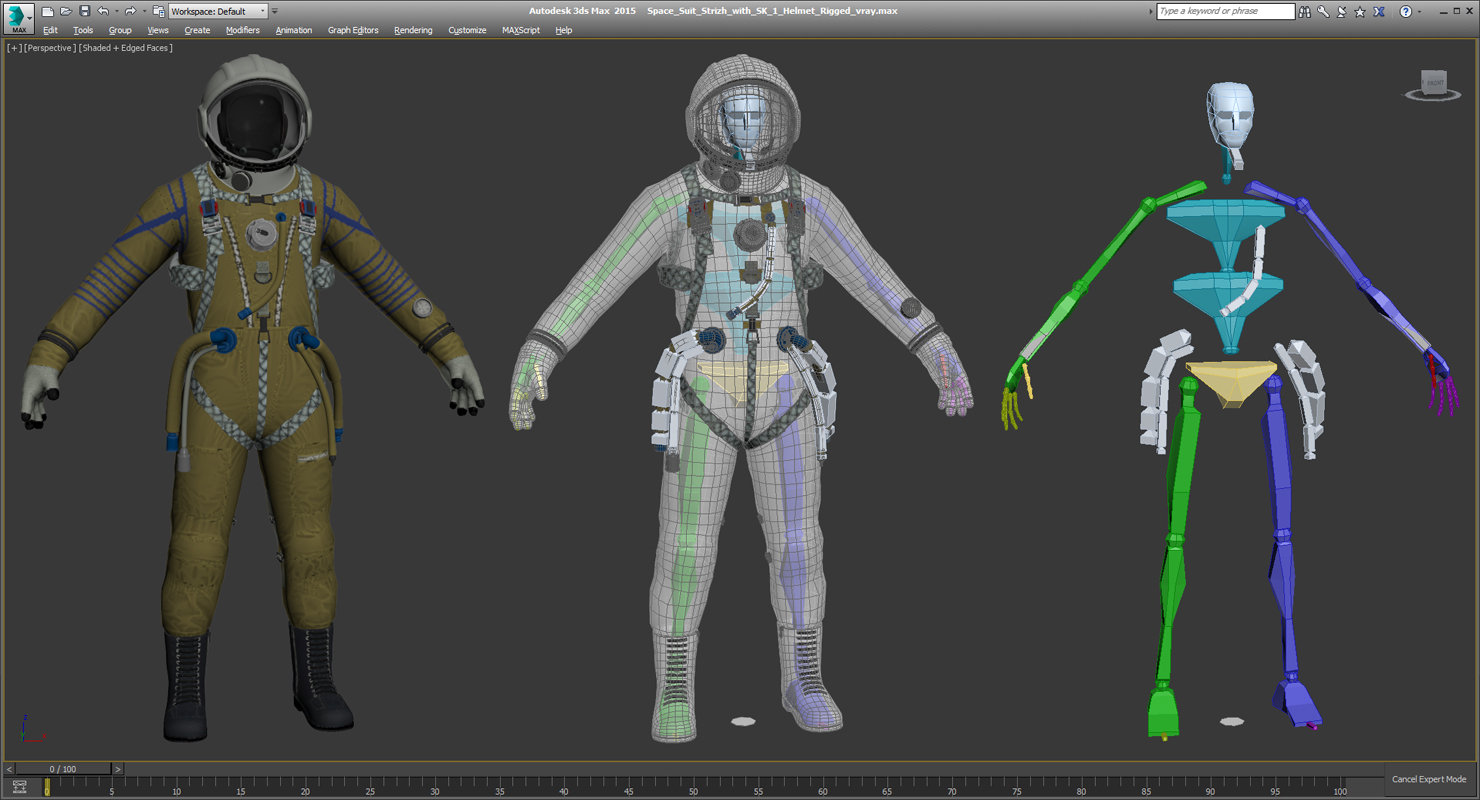Click the 0 / 100 time slider

[63, 769]
